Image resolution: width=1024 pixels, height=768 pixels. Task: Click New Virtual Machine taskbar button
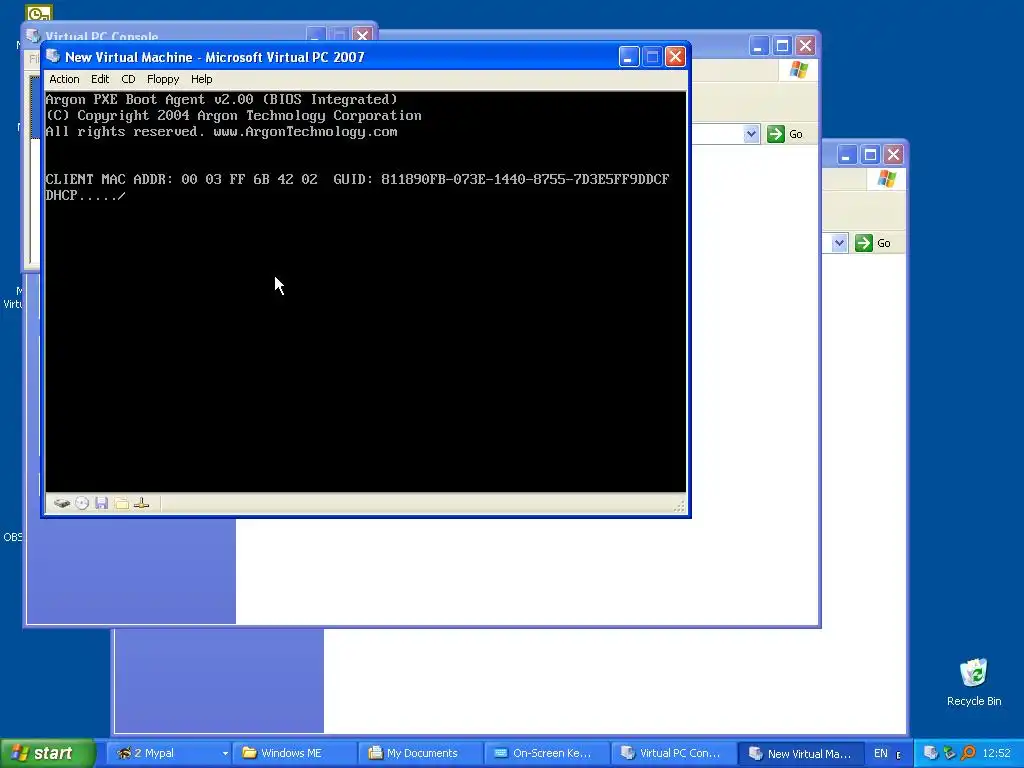[800, 753]
